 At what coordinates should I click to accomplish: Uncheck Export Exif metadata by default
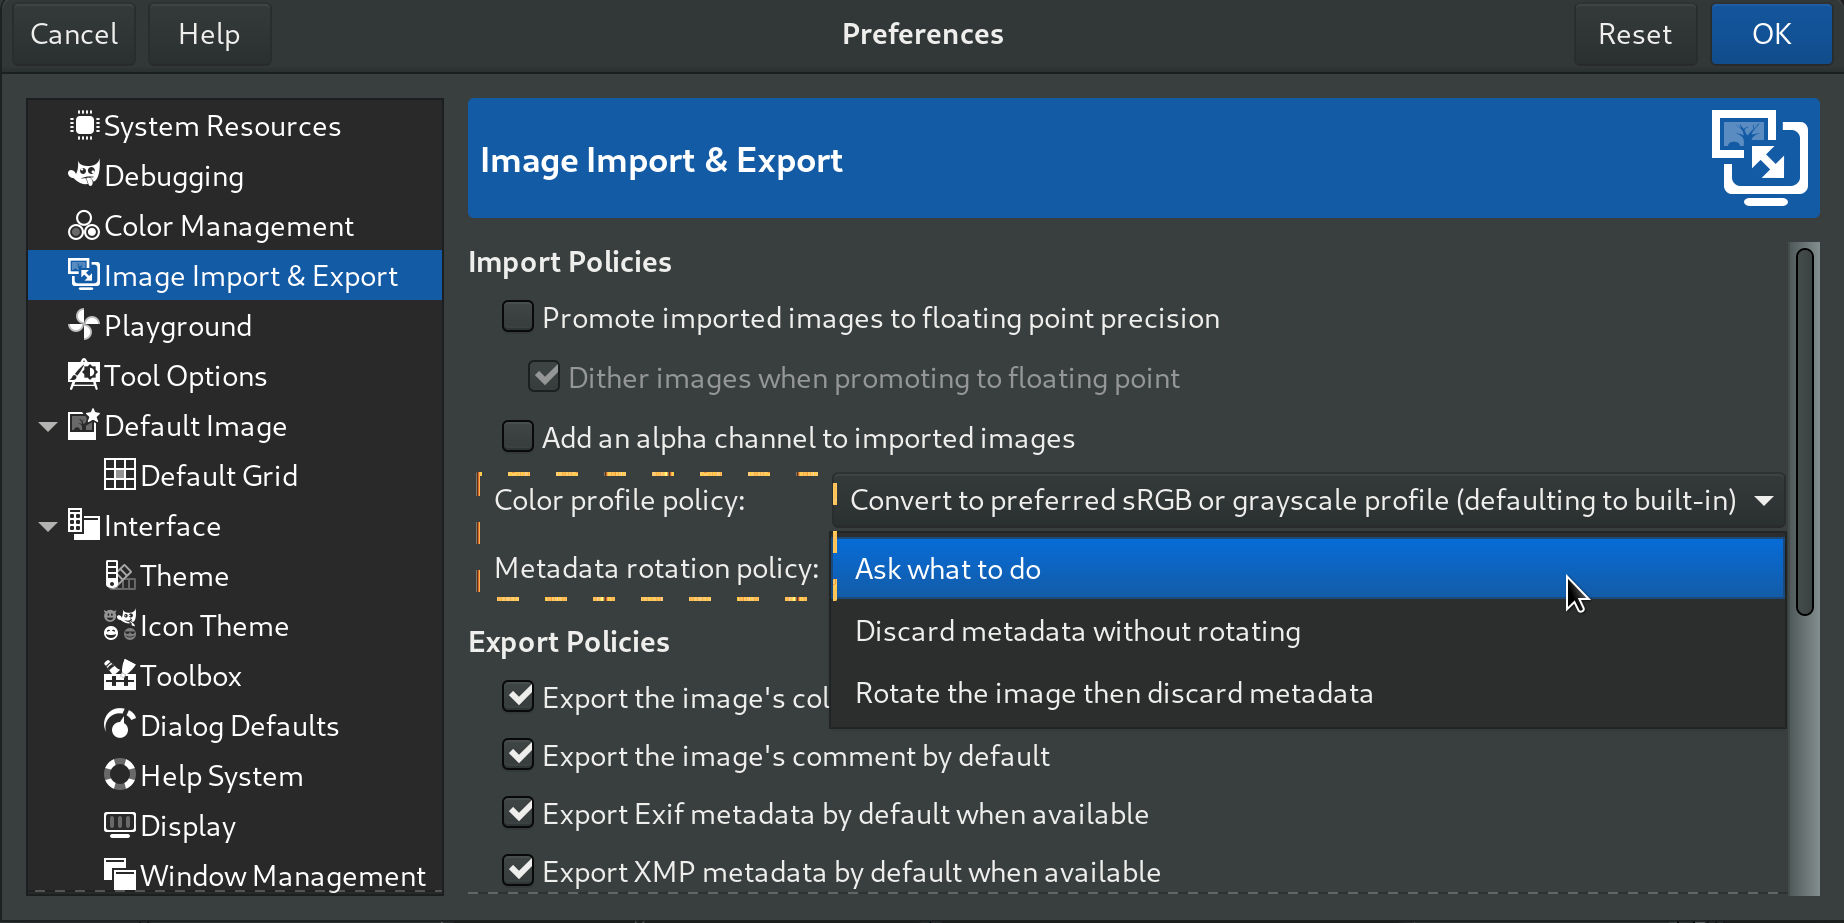click(x=518, y=812)
